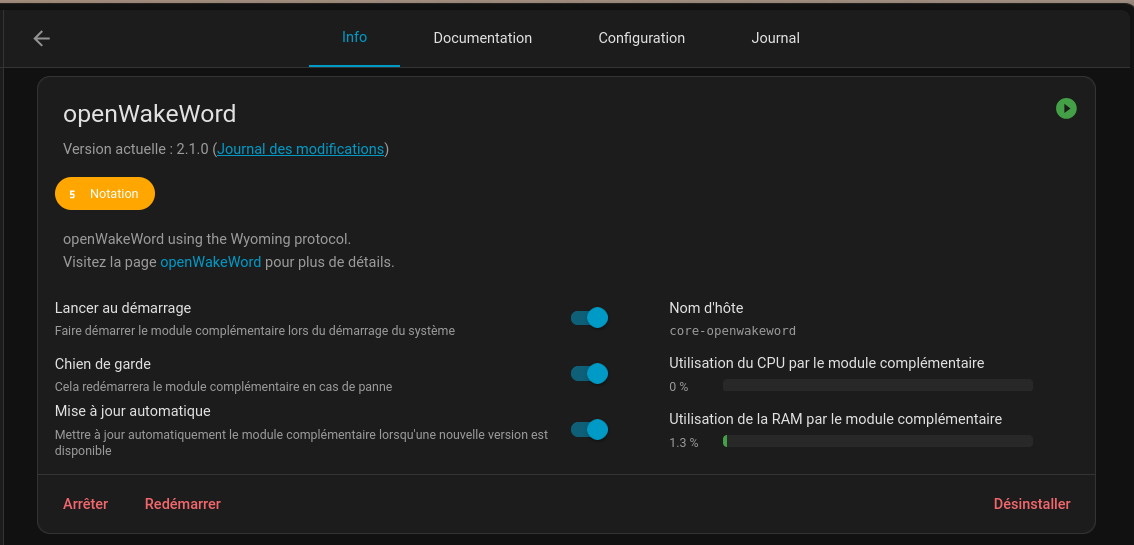Follow the openWakeWord page link
The height and width of the screenshot is (545, 1134).
point(210,262)
